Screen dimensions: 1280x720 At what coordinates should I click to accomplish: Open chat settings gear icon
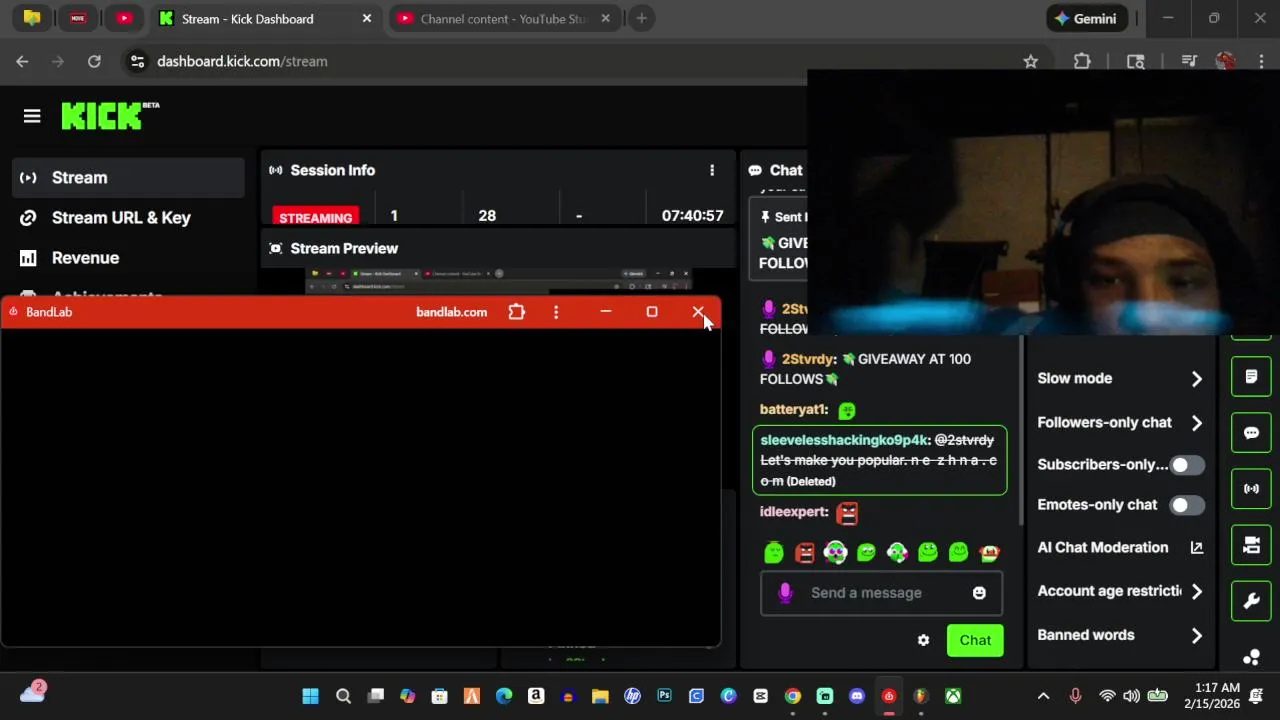[923, 640]
